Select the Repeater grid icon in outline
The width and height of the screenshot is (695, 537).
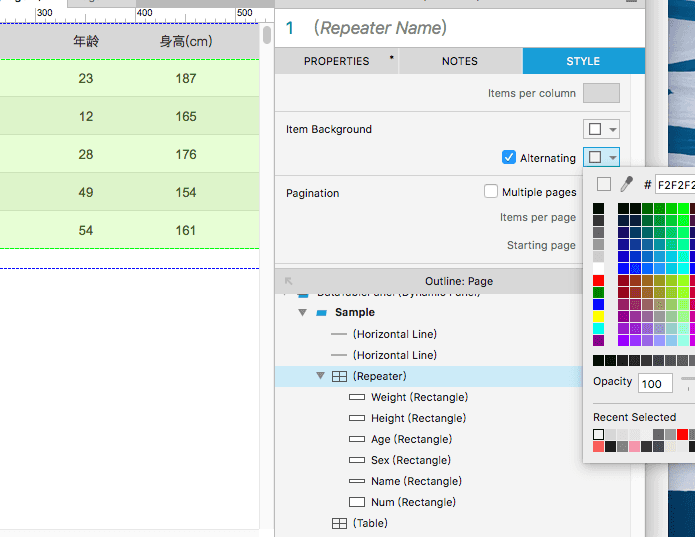340,376
